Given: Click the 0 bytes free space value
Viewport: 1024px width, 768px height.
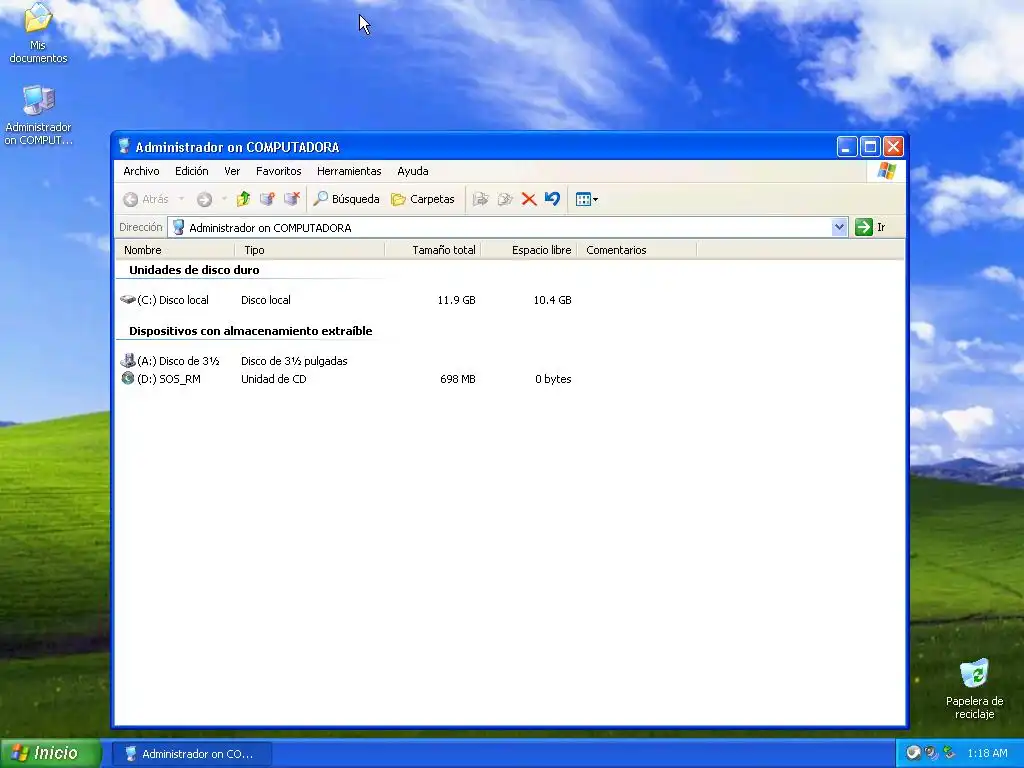Looking at the screenshot, I should [x=552, y=379].
